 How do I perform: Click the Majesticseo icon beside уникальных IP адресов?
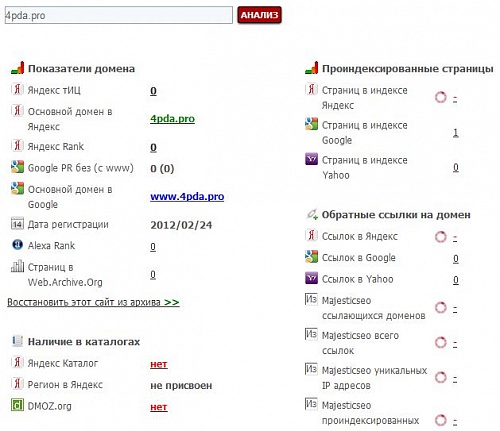(311, 369)
